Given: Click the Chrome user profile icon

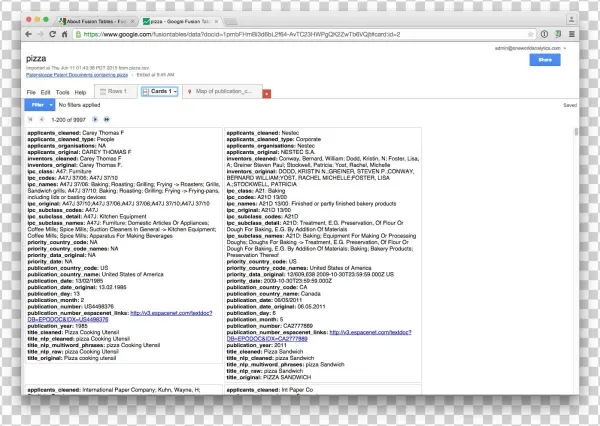Looking at the screenshot, I should 571,19.
